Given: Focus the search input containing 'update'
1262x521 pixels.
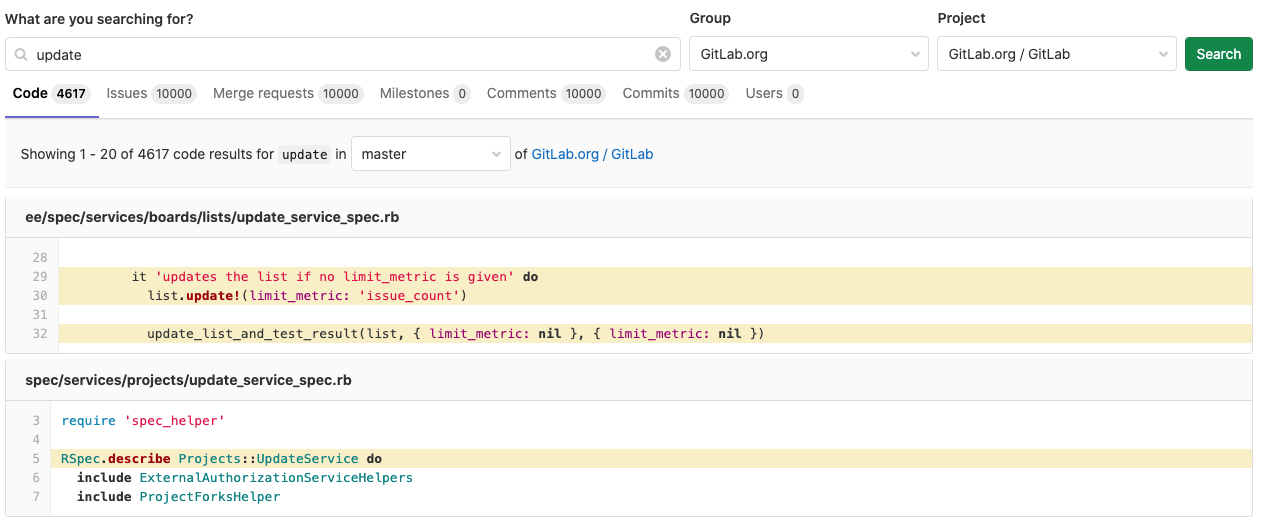Looking at the screenshot, I should (x=340, y=54).
